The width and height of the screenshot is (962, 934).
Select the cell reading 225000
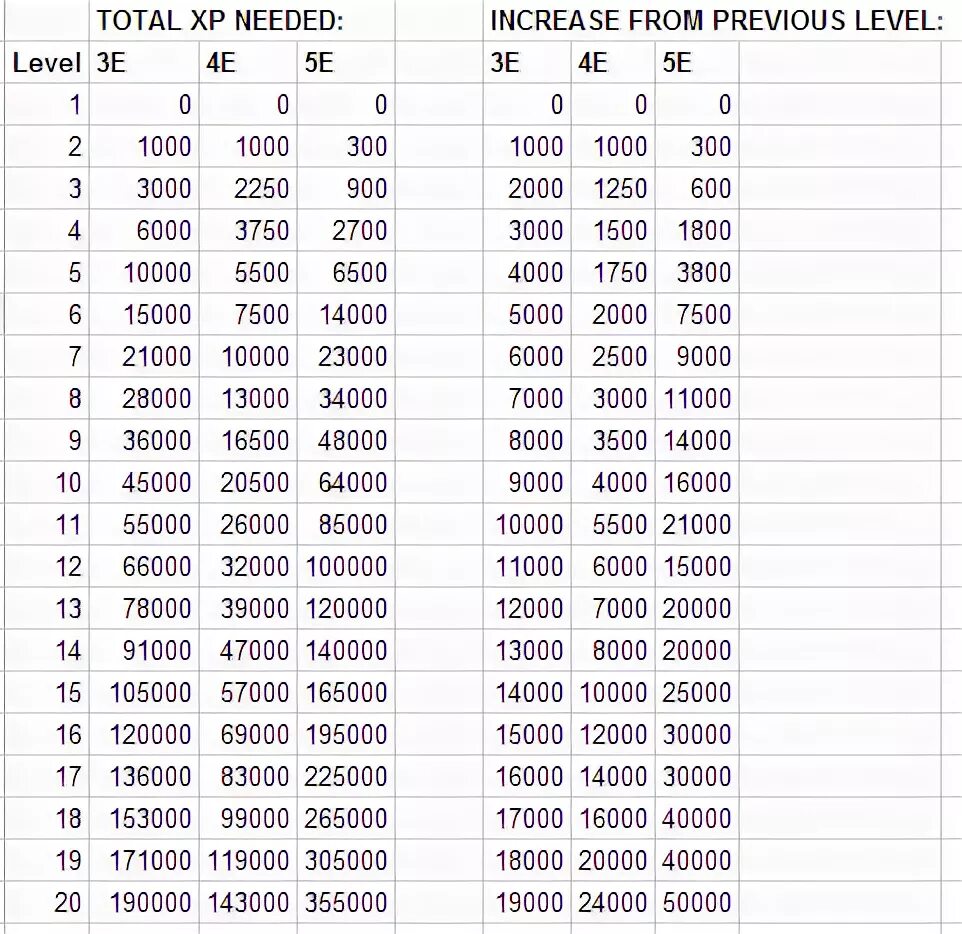tap(346, 776)
